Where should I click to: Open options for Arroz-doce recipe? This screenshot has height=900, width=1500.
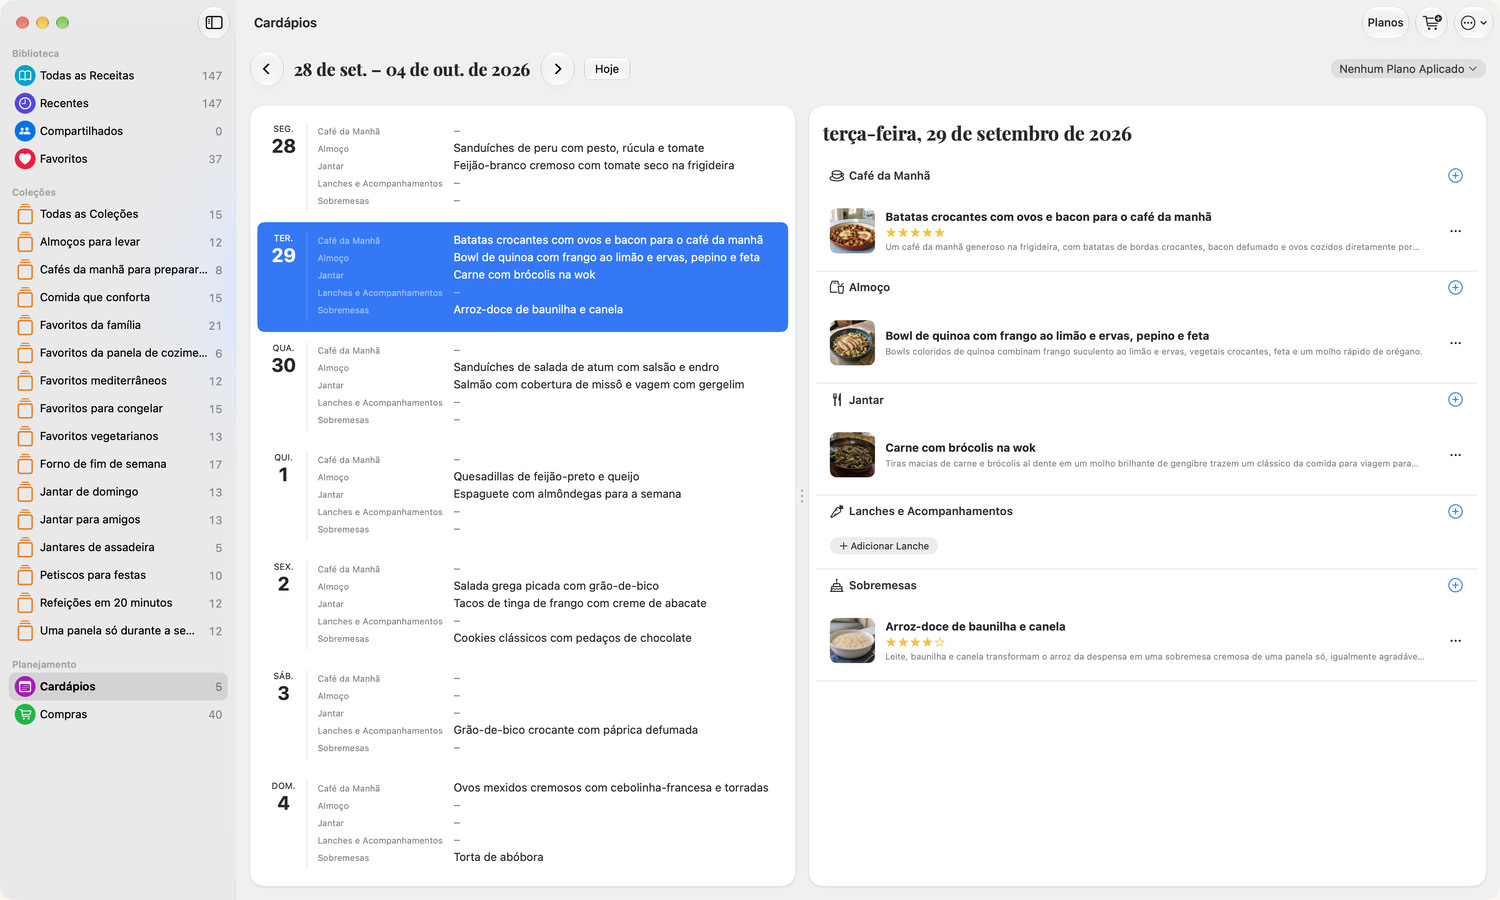[x=1455, y=641]
